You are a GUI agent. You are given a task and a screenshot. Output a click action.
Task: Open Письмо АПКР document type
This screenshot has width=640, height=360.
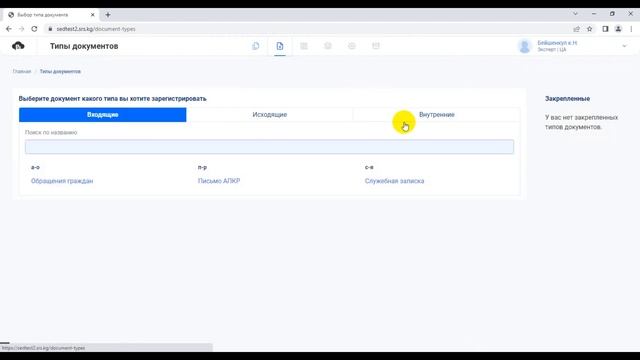pos(219,181)
